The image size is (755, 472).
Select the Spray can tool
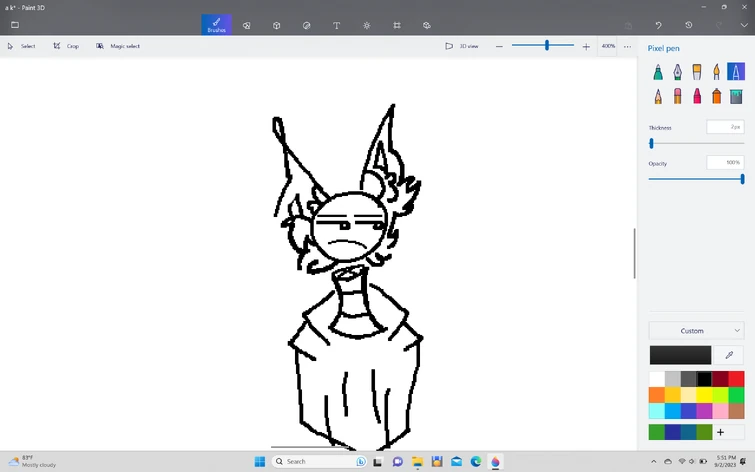716,96
